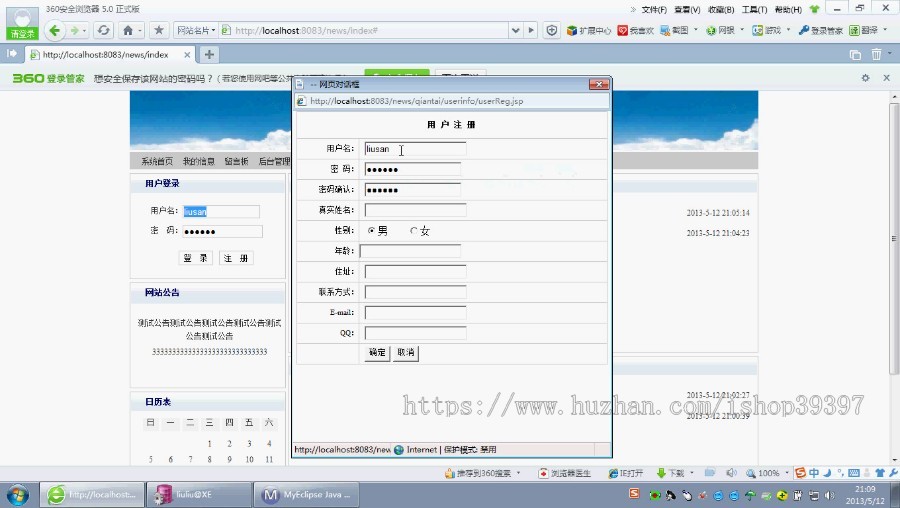The width and height of the screenshot is (900, 508).
Task: Click 登录 button in 用户登录 panel
Action: 196,258
